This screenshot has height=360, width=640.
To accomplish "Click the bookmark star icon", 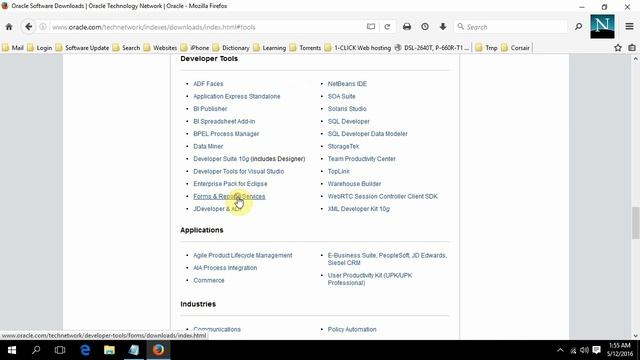I will click(618, 48).
